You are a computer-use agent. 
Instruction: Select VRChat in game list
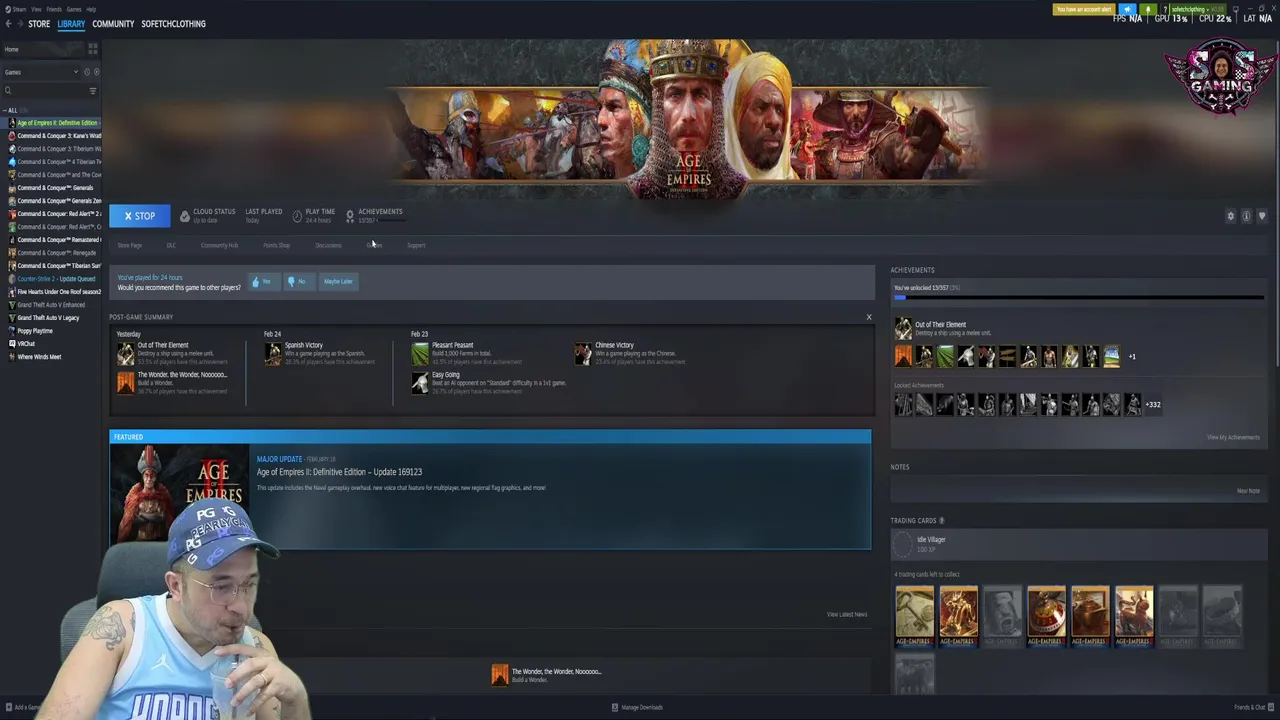52,344
